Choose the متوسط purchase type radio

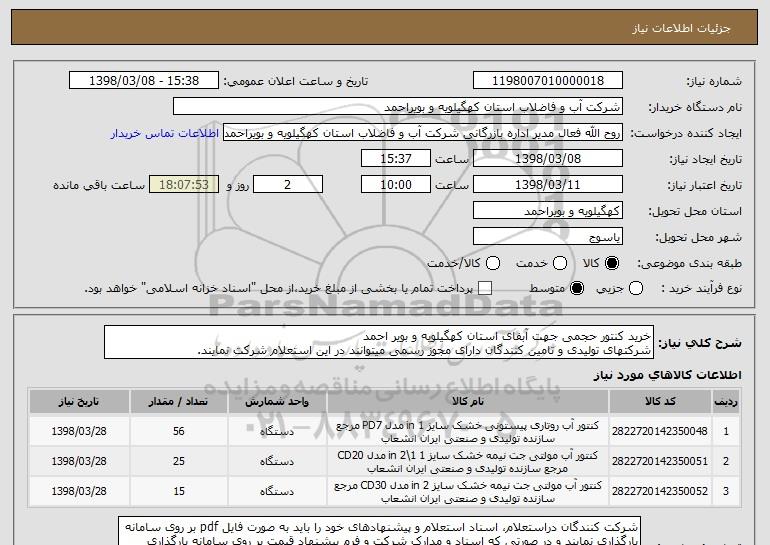(577, 288)
